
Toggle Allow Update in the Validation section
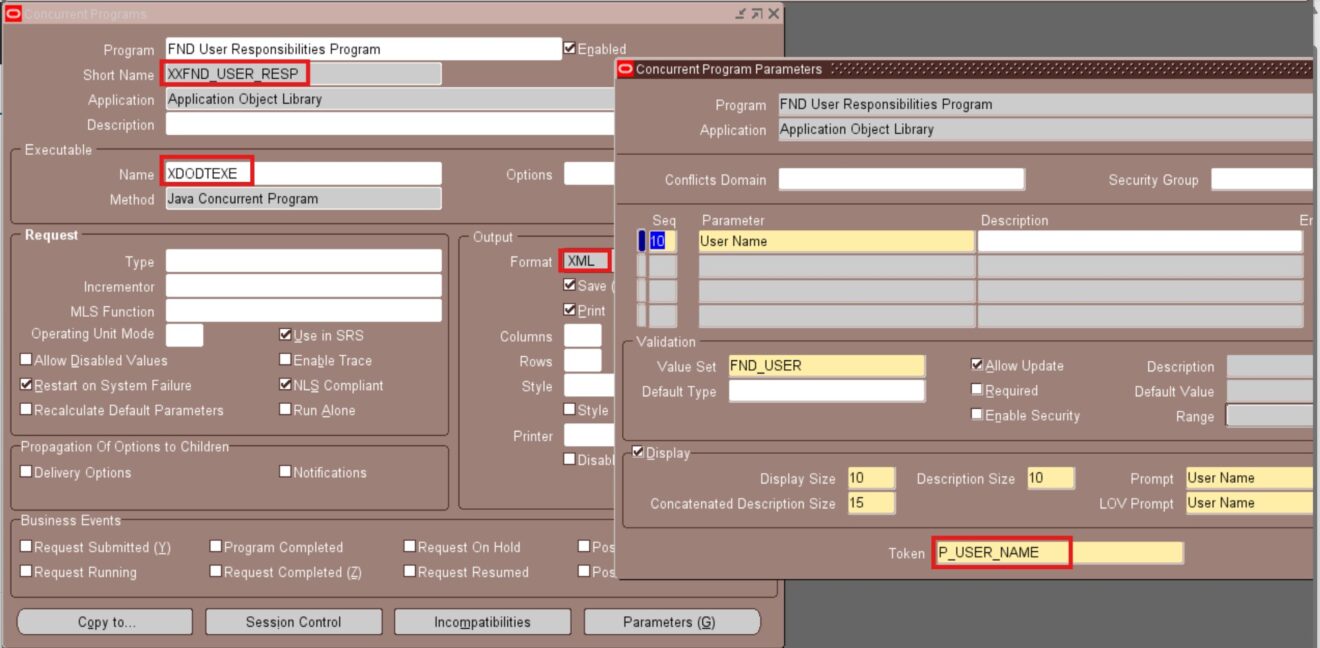click(977, 365)
